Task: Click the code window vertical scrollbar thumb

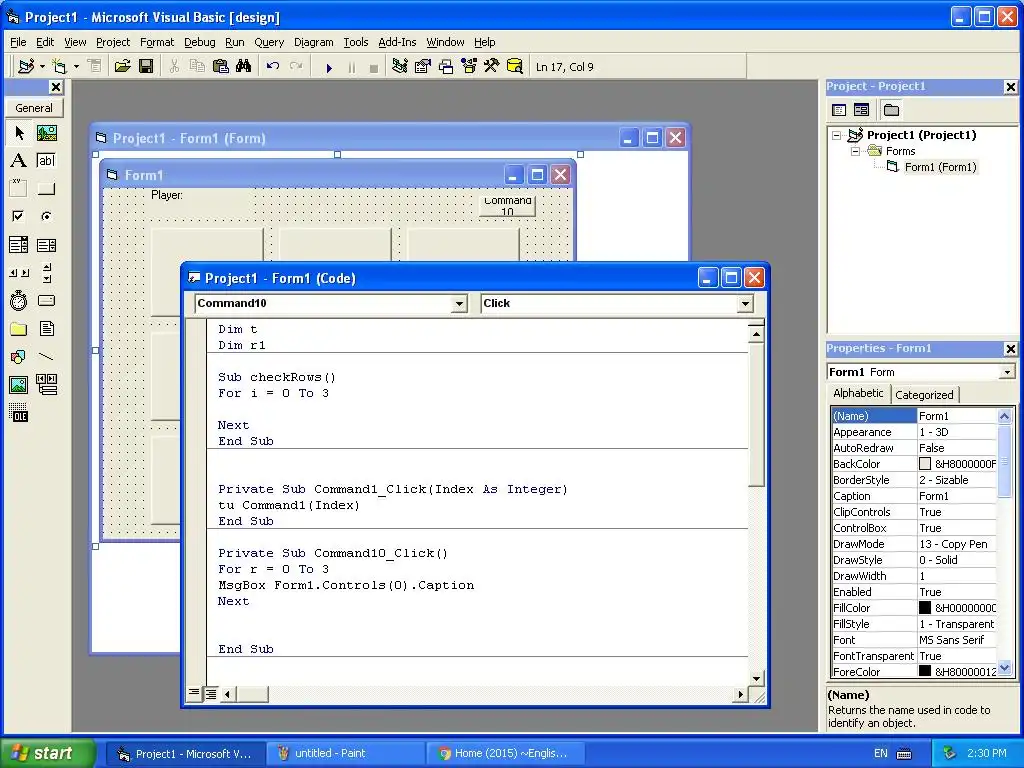Action: (756, 414)
